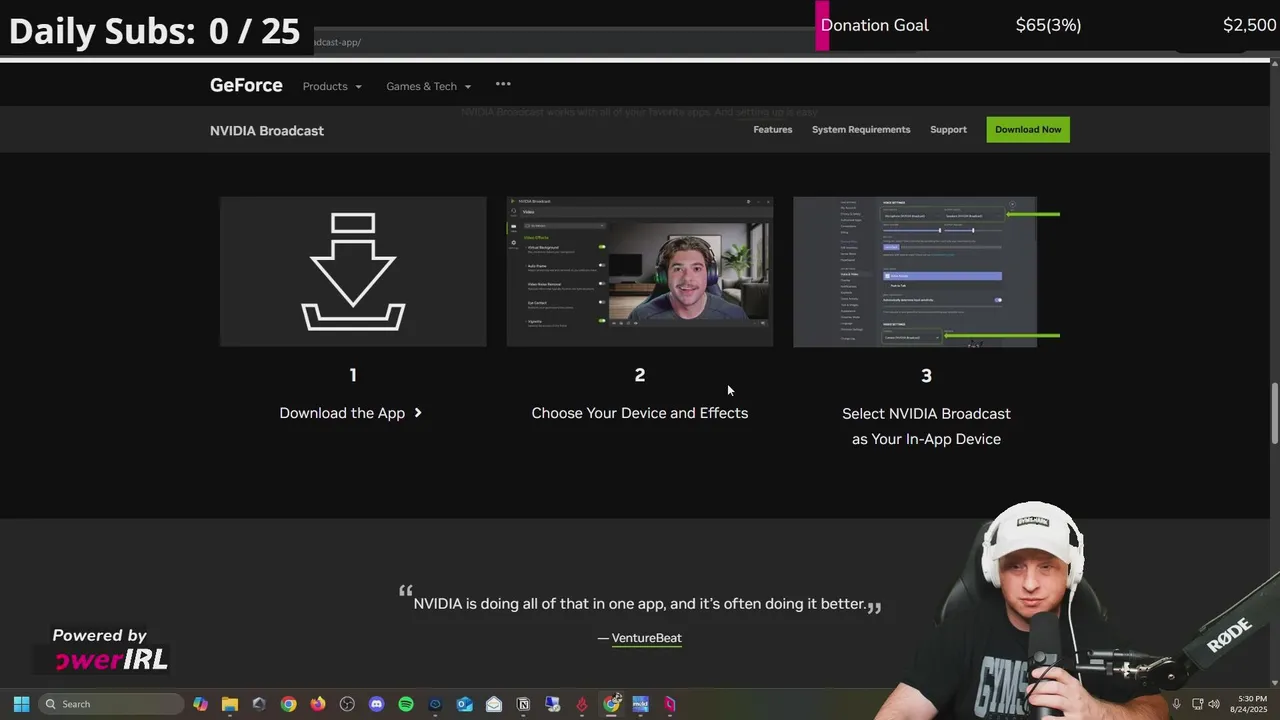Click the 'Select NVIDIA Broadcast' step text

[x=926, y=426]
